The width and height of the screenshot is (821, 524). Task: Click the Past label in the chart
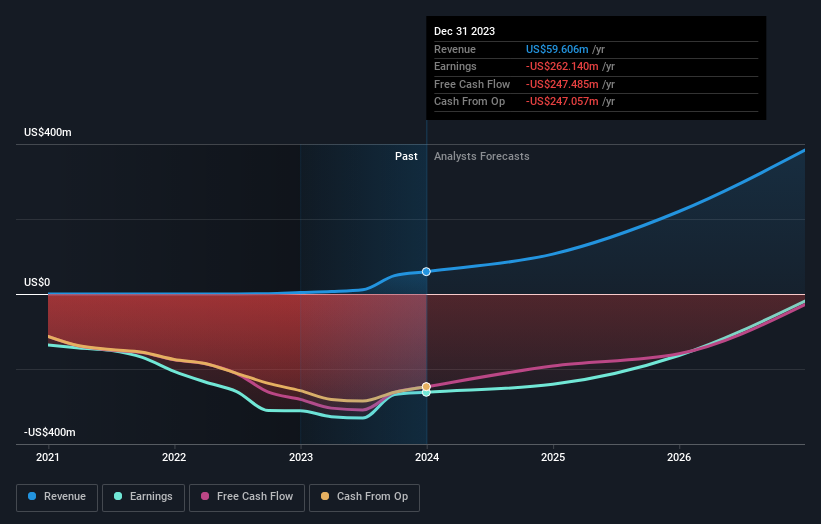pos(406,157)
